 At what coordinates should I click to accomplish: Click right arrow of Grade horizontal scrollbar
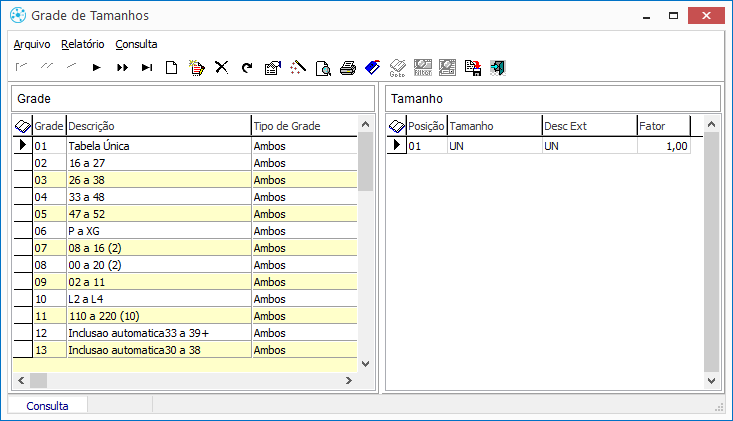[349, 380]
